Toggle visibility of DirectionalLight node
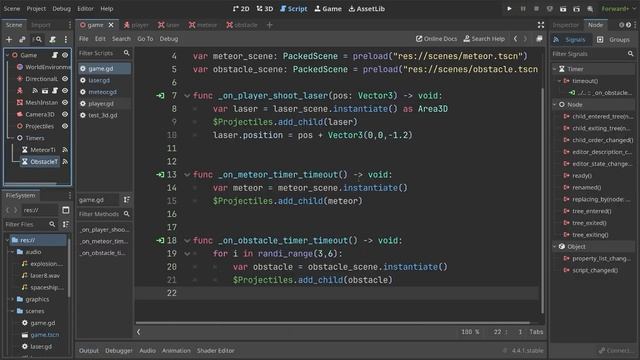Image resolution: width=640 pixels, height=360 pixels. (x=64, y=78)
